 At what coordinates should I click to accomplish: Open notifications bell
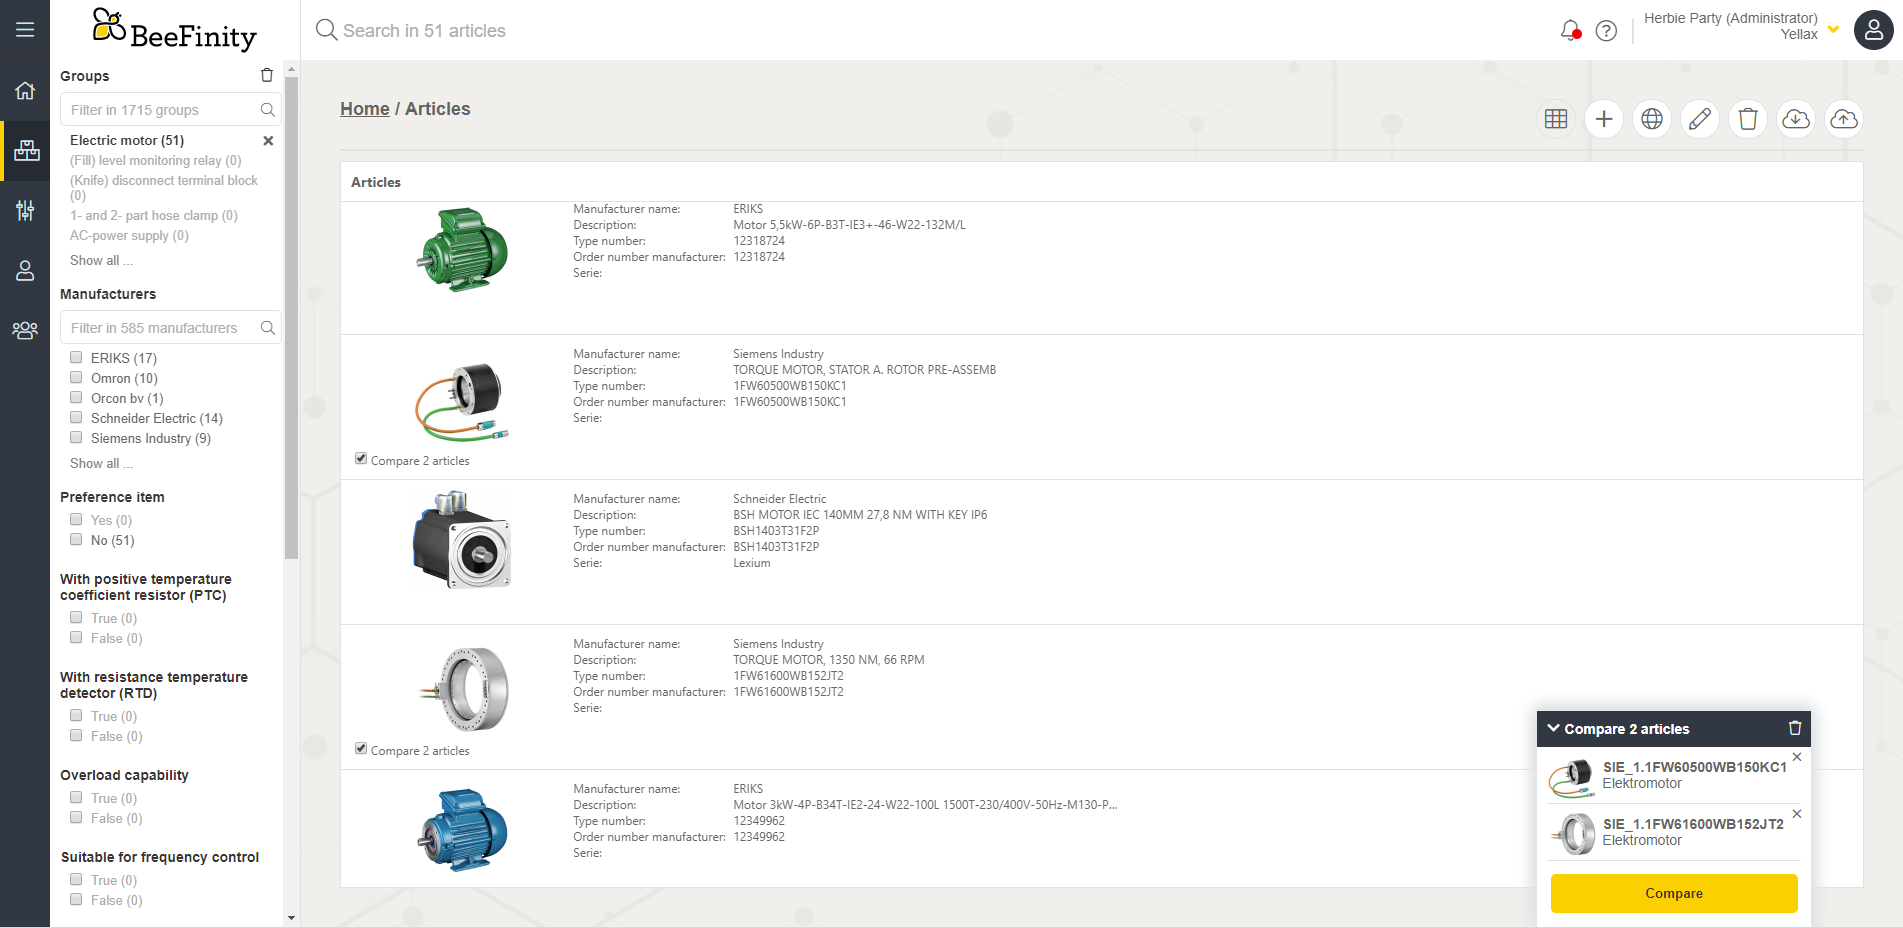1571,31
